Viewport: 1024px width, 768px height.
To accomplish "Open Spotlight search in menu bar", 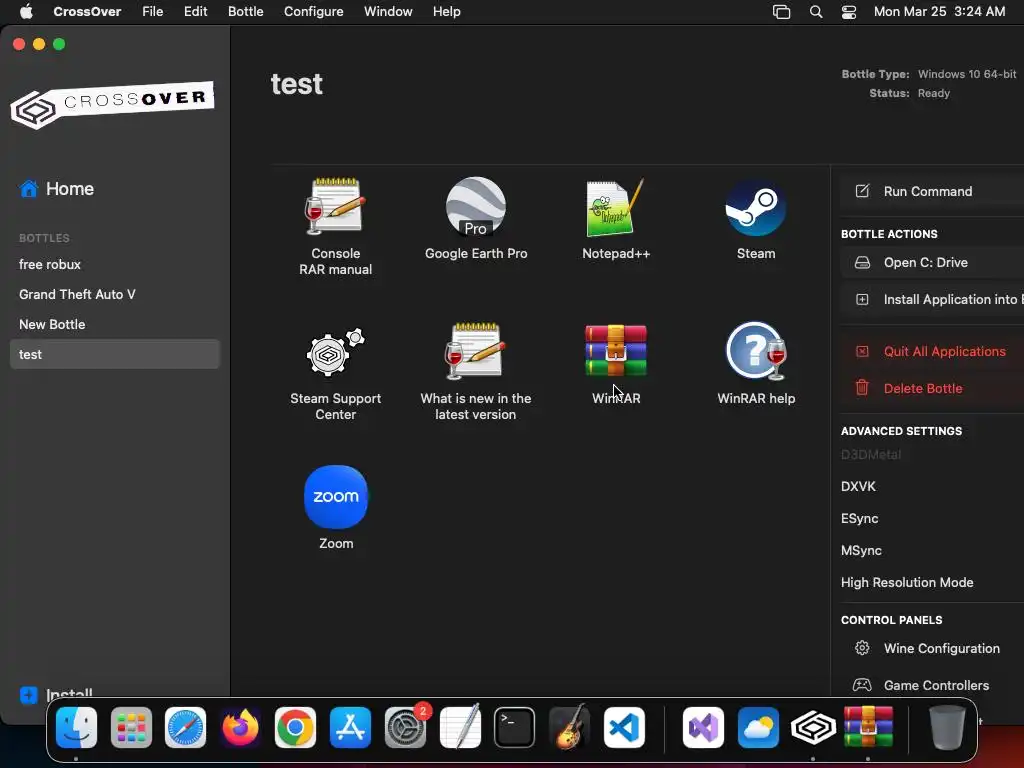I will click(816, 12).
